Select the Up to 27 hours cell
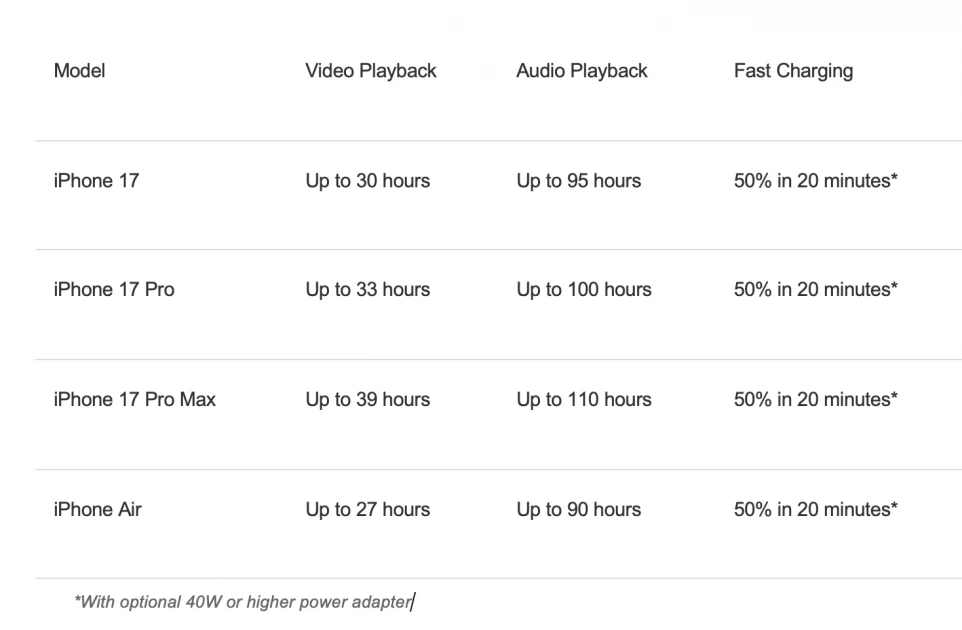 coord(367,510)
